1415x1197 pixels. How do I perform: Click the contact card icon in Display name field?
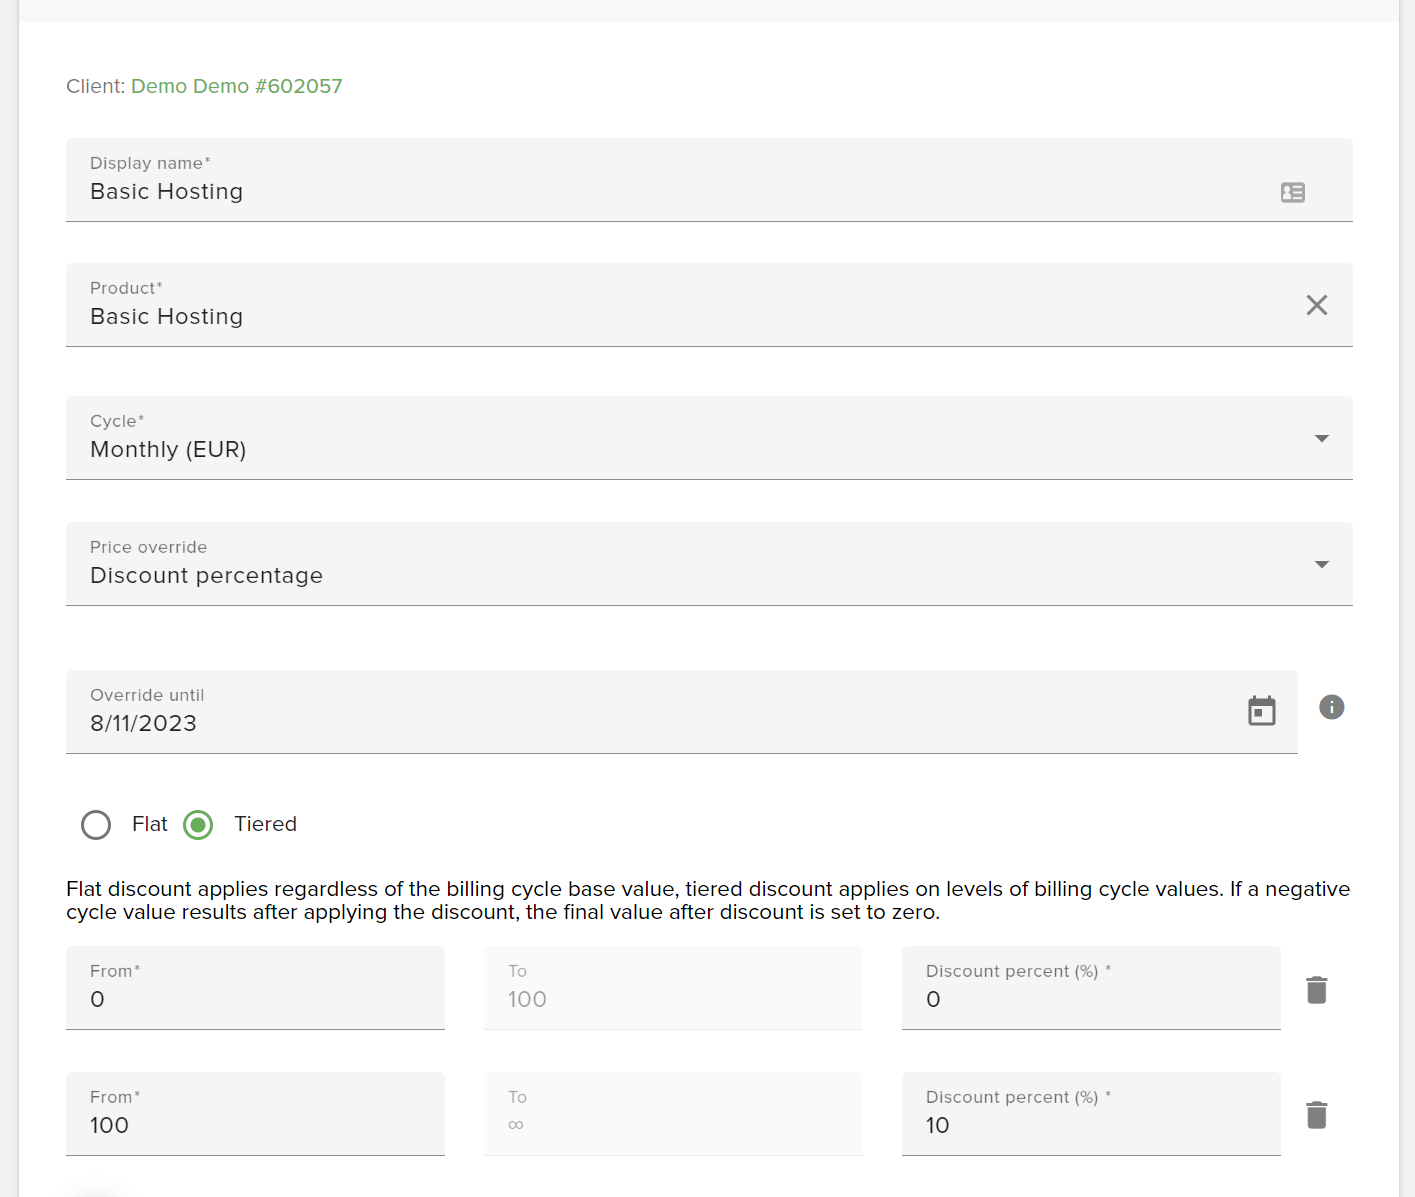point(1292,192)
